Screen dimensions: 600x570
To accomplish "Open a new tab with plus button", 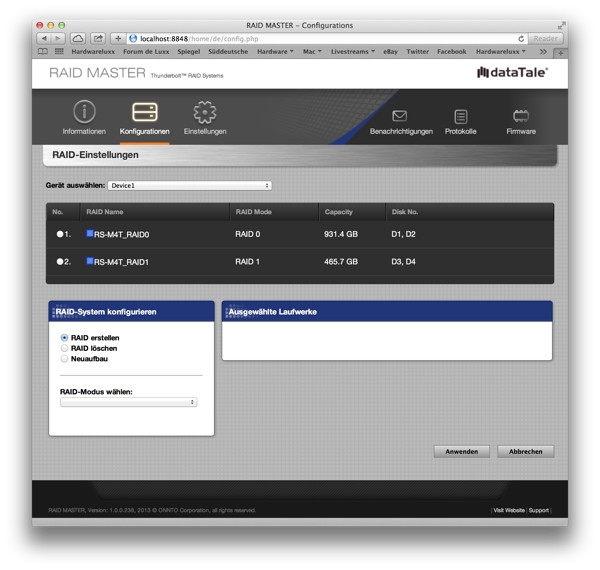I will pyautogui.click(x=560, y=53).
